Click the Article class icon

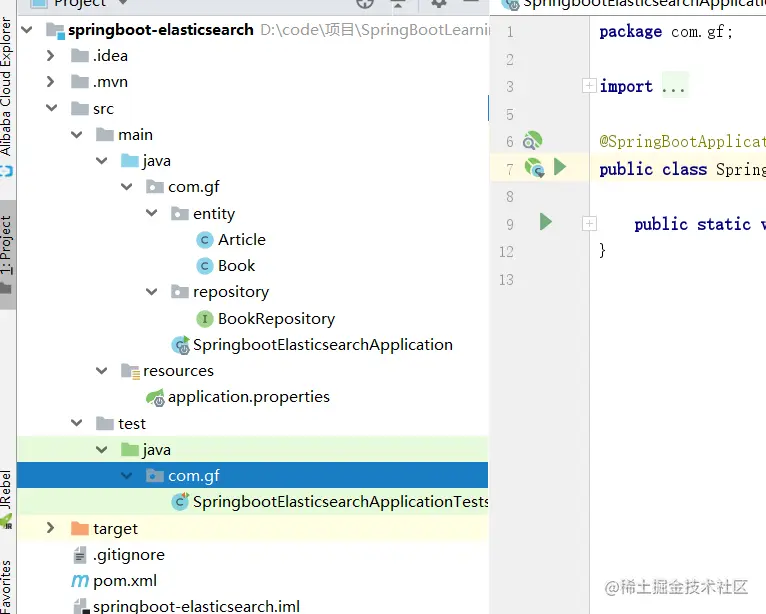coord(205,239)
